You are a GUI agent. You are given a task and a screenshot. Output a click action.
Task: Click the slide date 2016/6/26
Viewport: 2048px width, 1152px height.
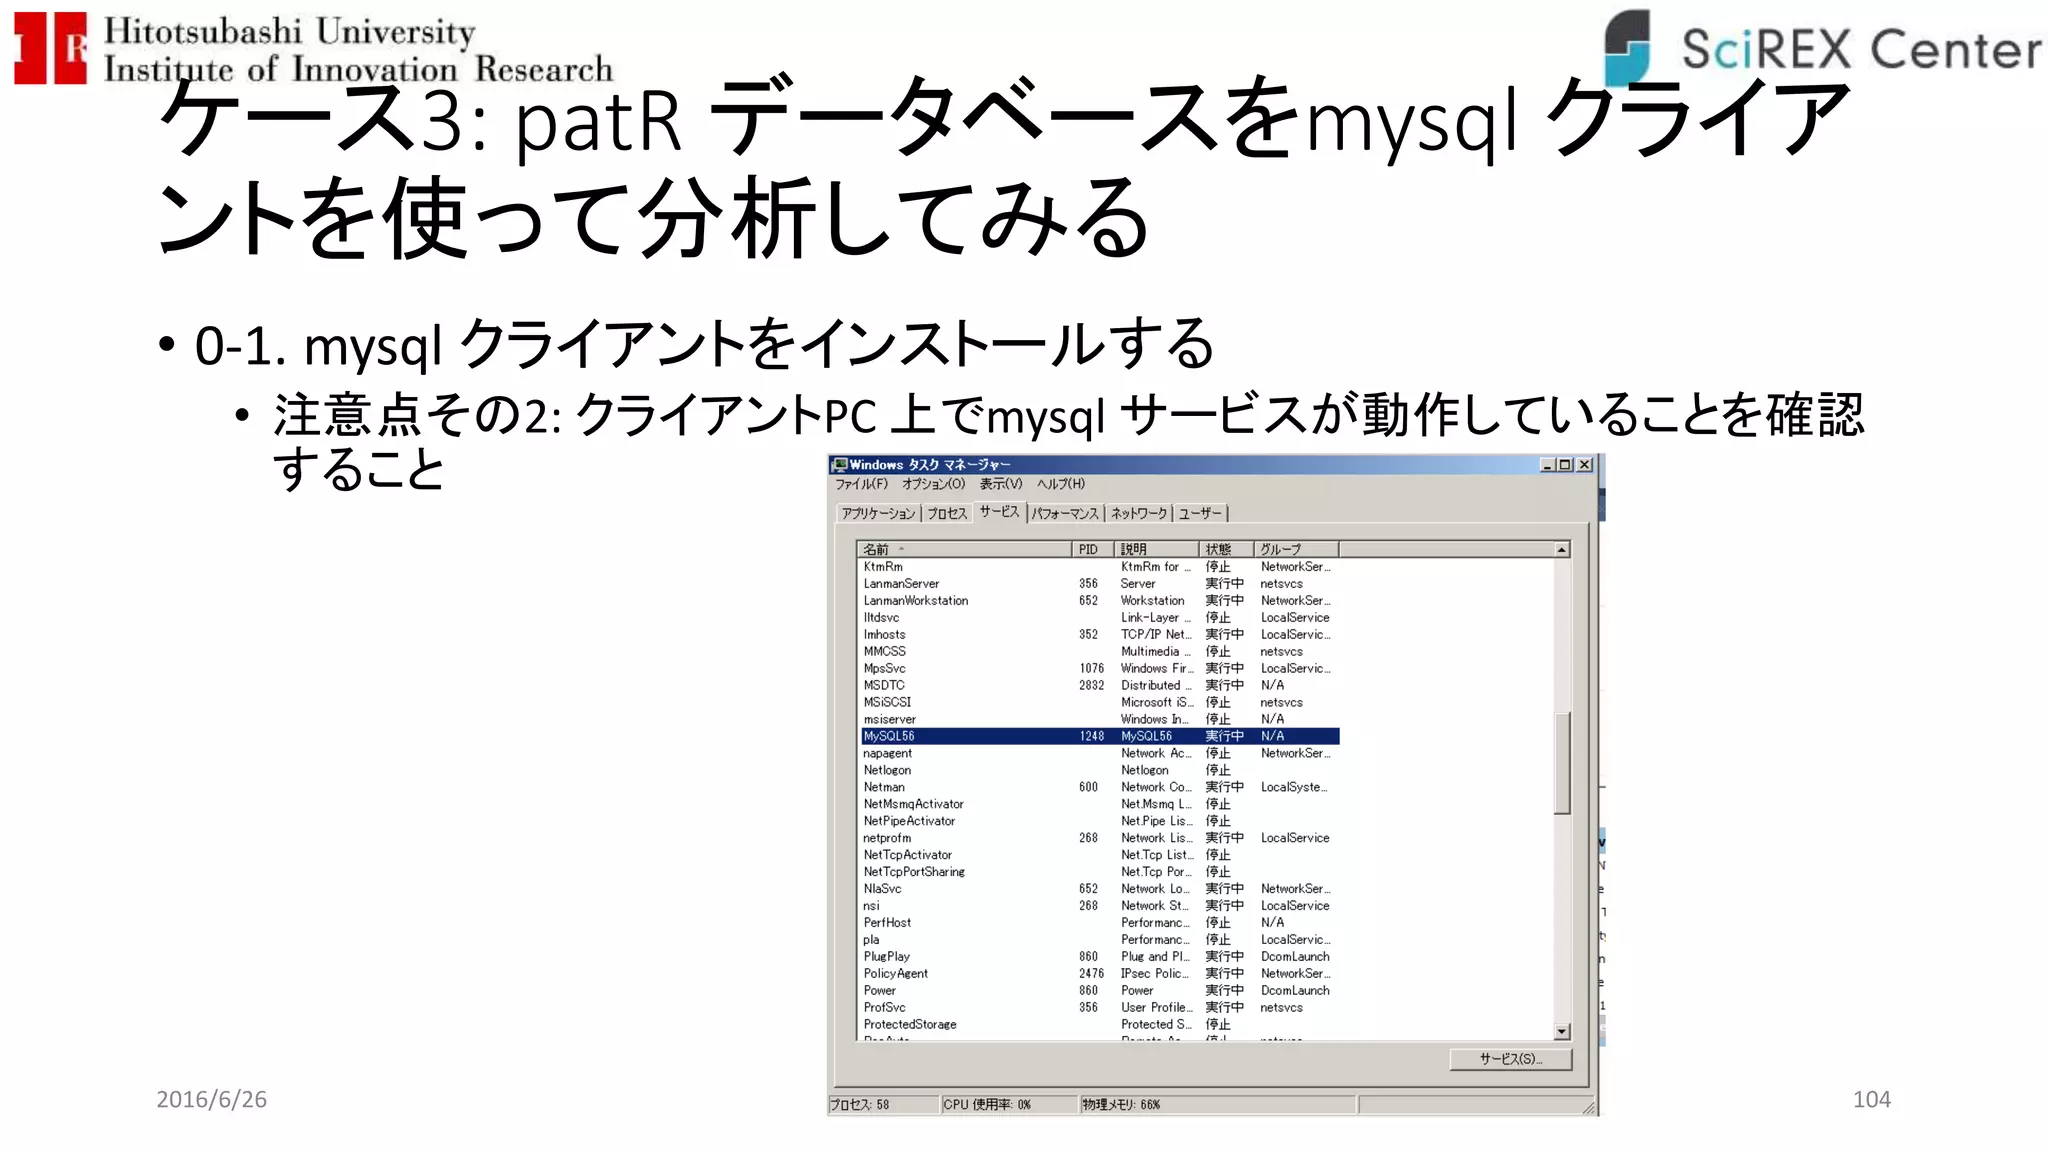(211, 1100)
